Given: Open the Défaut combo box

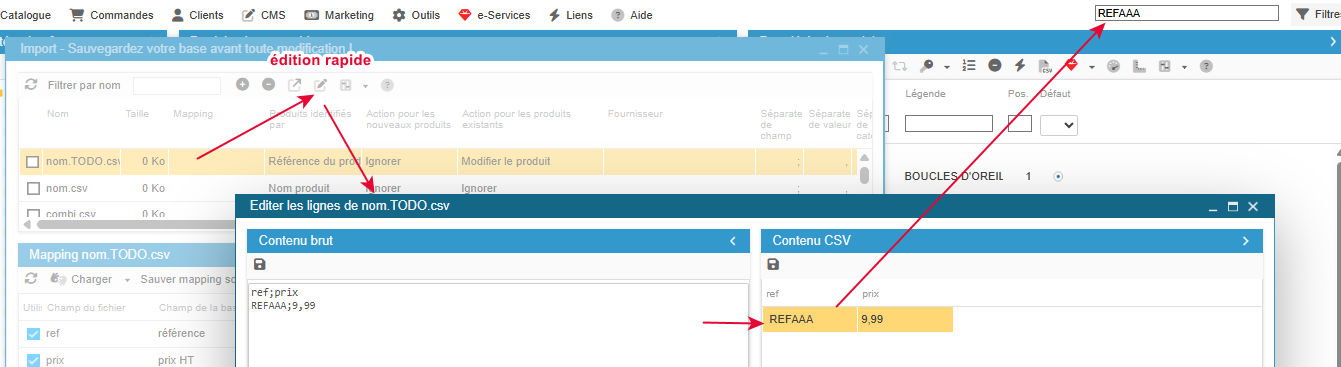Looking at the screenshot, I should (1059, 125).
